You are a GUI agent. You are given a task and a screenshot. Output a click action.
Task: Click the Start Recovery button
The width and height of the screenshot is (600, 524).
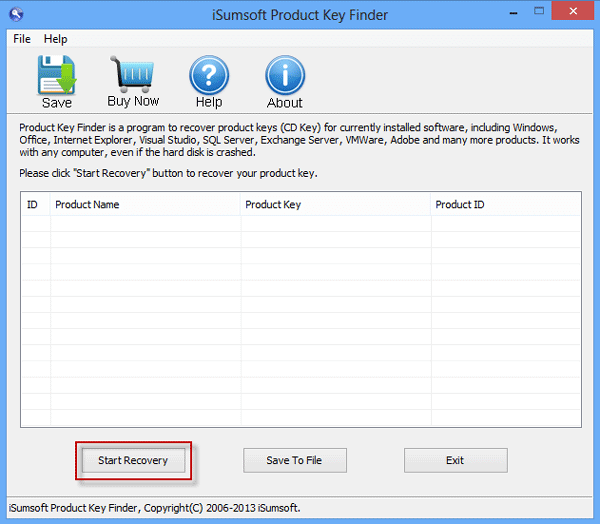tap(133, 460)
